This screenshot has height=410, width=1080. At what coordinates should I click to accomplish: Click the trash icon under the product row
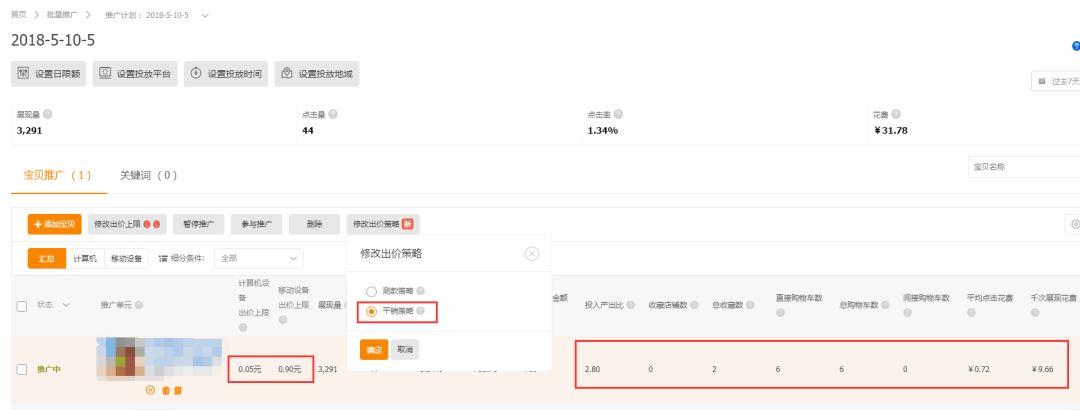pyautogui.click(x=165, y=390)
